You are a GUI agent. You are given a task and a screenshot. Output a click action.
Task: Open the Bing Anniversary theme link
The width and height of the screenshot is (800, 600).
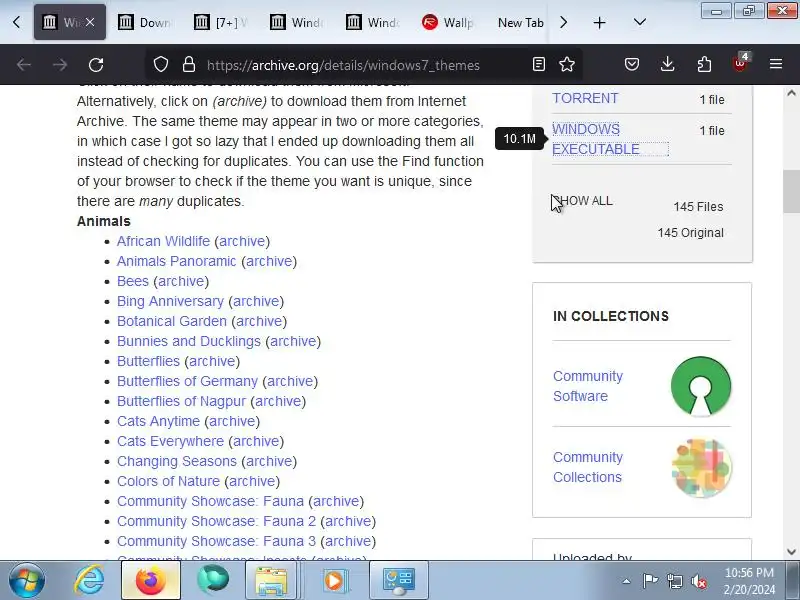pos(170,301)
